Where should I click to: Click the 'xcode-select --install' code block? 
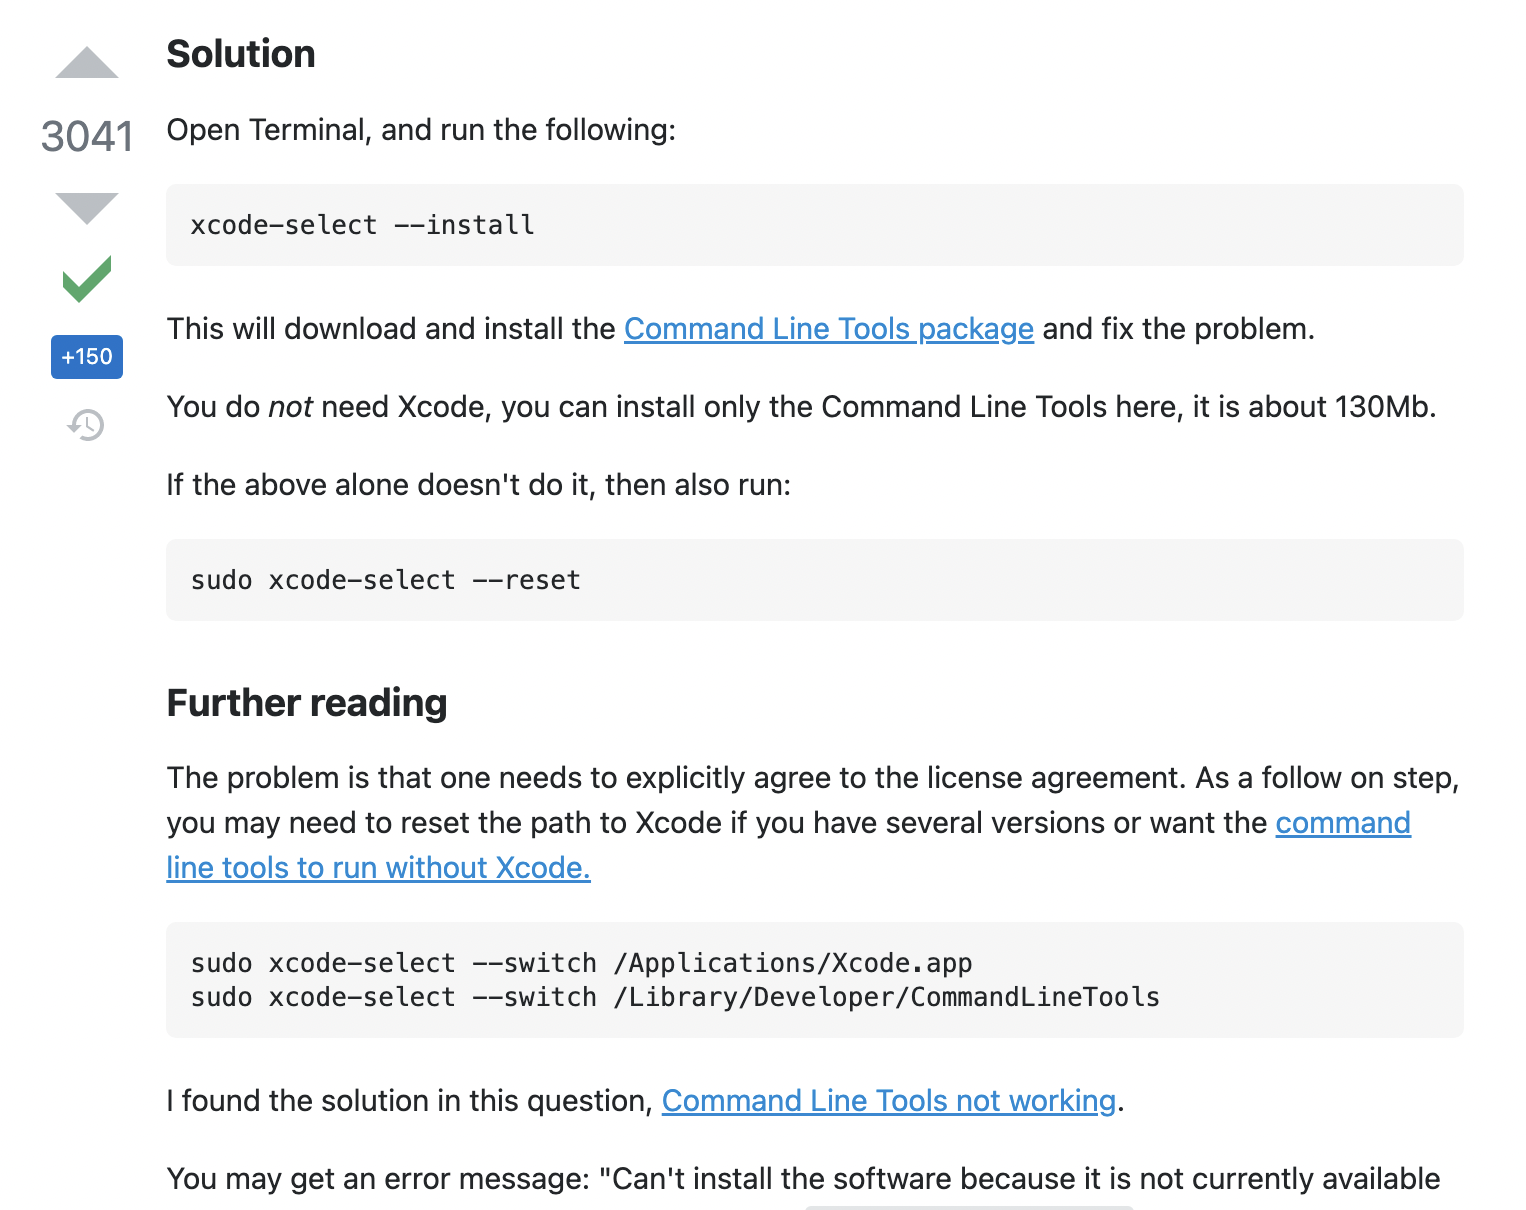click(x=815, y=225)
